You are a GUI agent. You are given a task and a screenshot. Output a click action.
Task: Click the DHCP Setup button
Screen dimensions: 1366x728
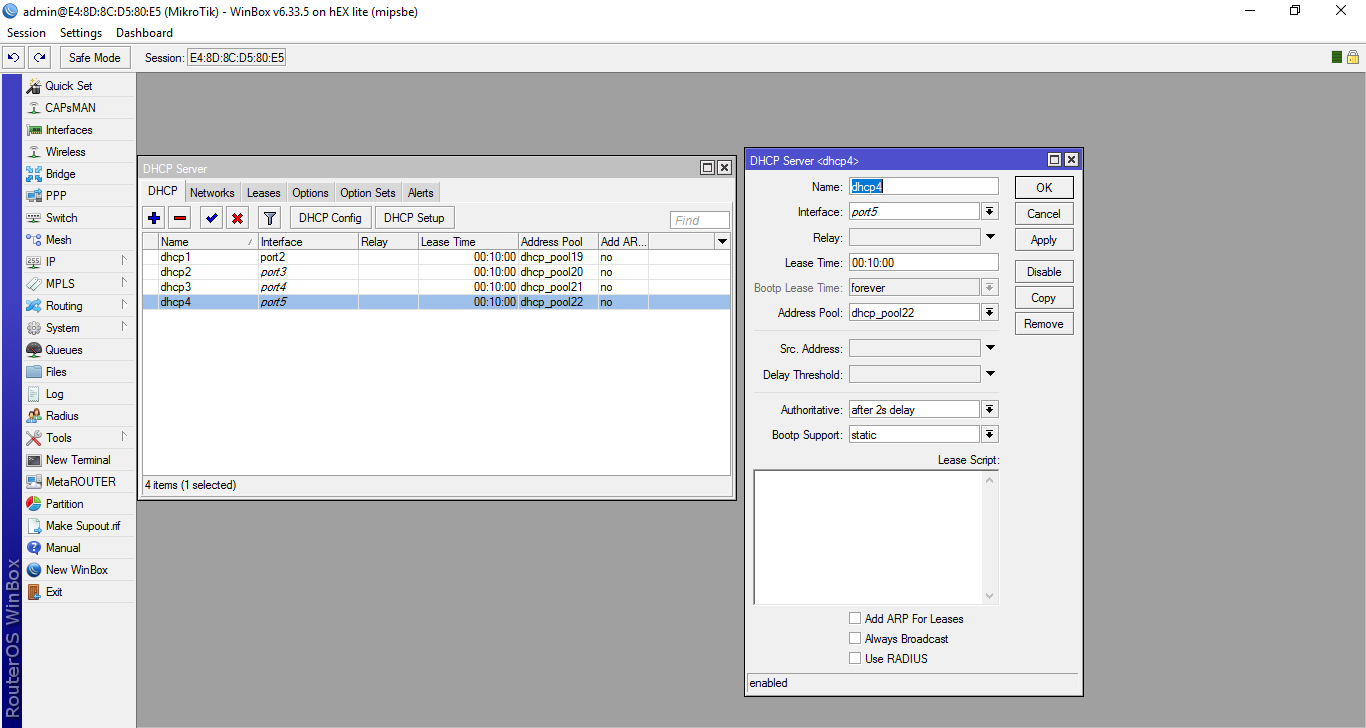(x=414, y=218)
